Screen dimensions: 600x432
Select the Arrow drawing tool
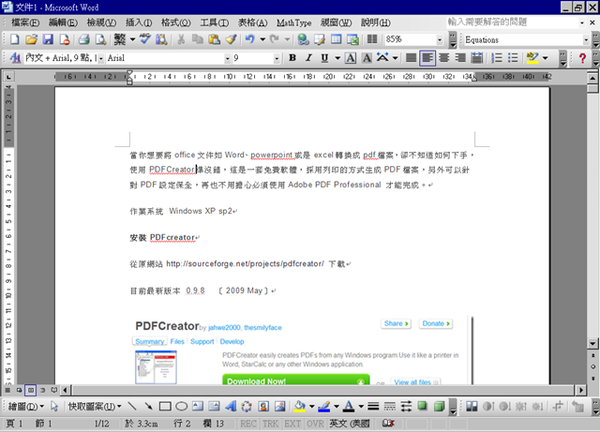[x=148, y=406]
